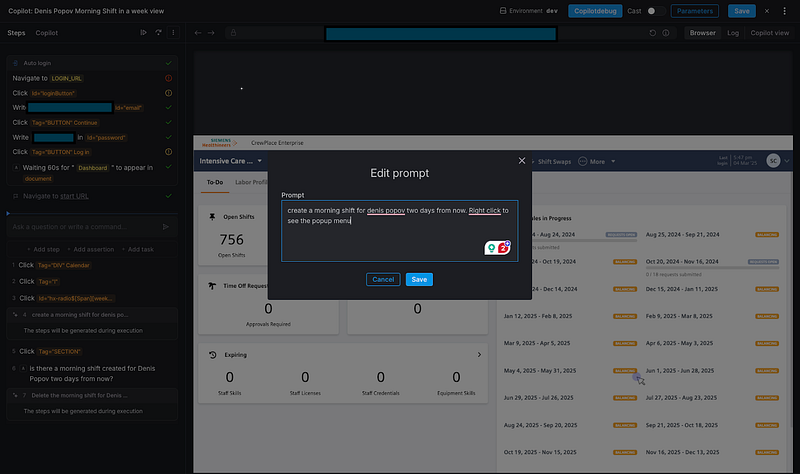The height and width of the screenshot is (474, 800).
Task: Click the Environment icon
Action: (x=503, y=11)
